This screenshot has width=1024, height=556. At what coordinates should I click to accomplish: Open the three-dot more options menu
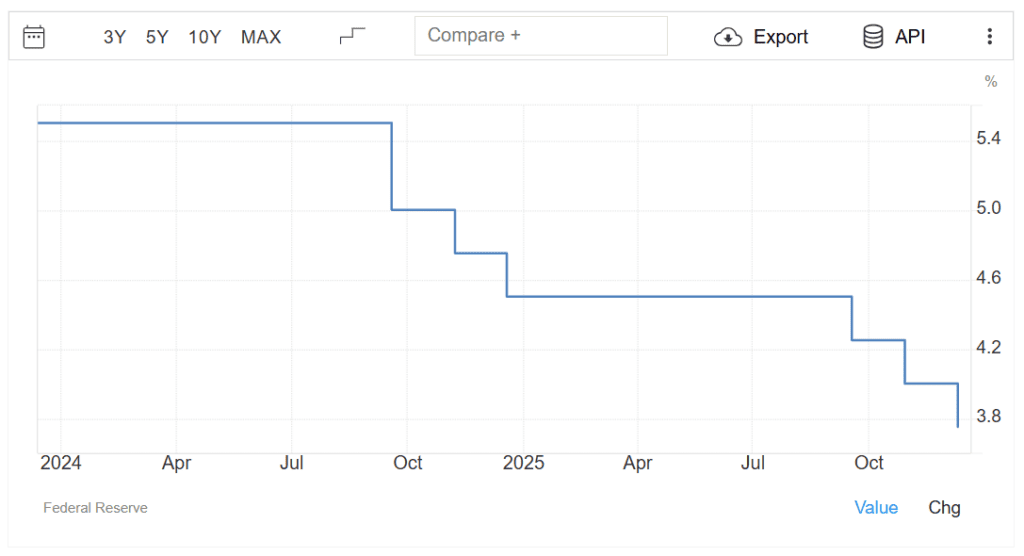tap(989, 37)
